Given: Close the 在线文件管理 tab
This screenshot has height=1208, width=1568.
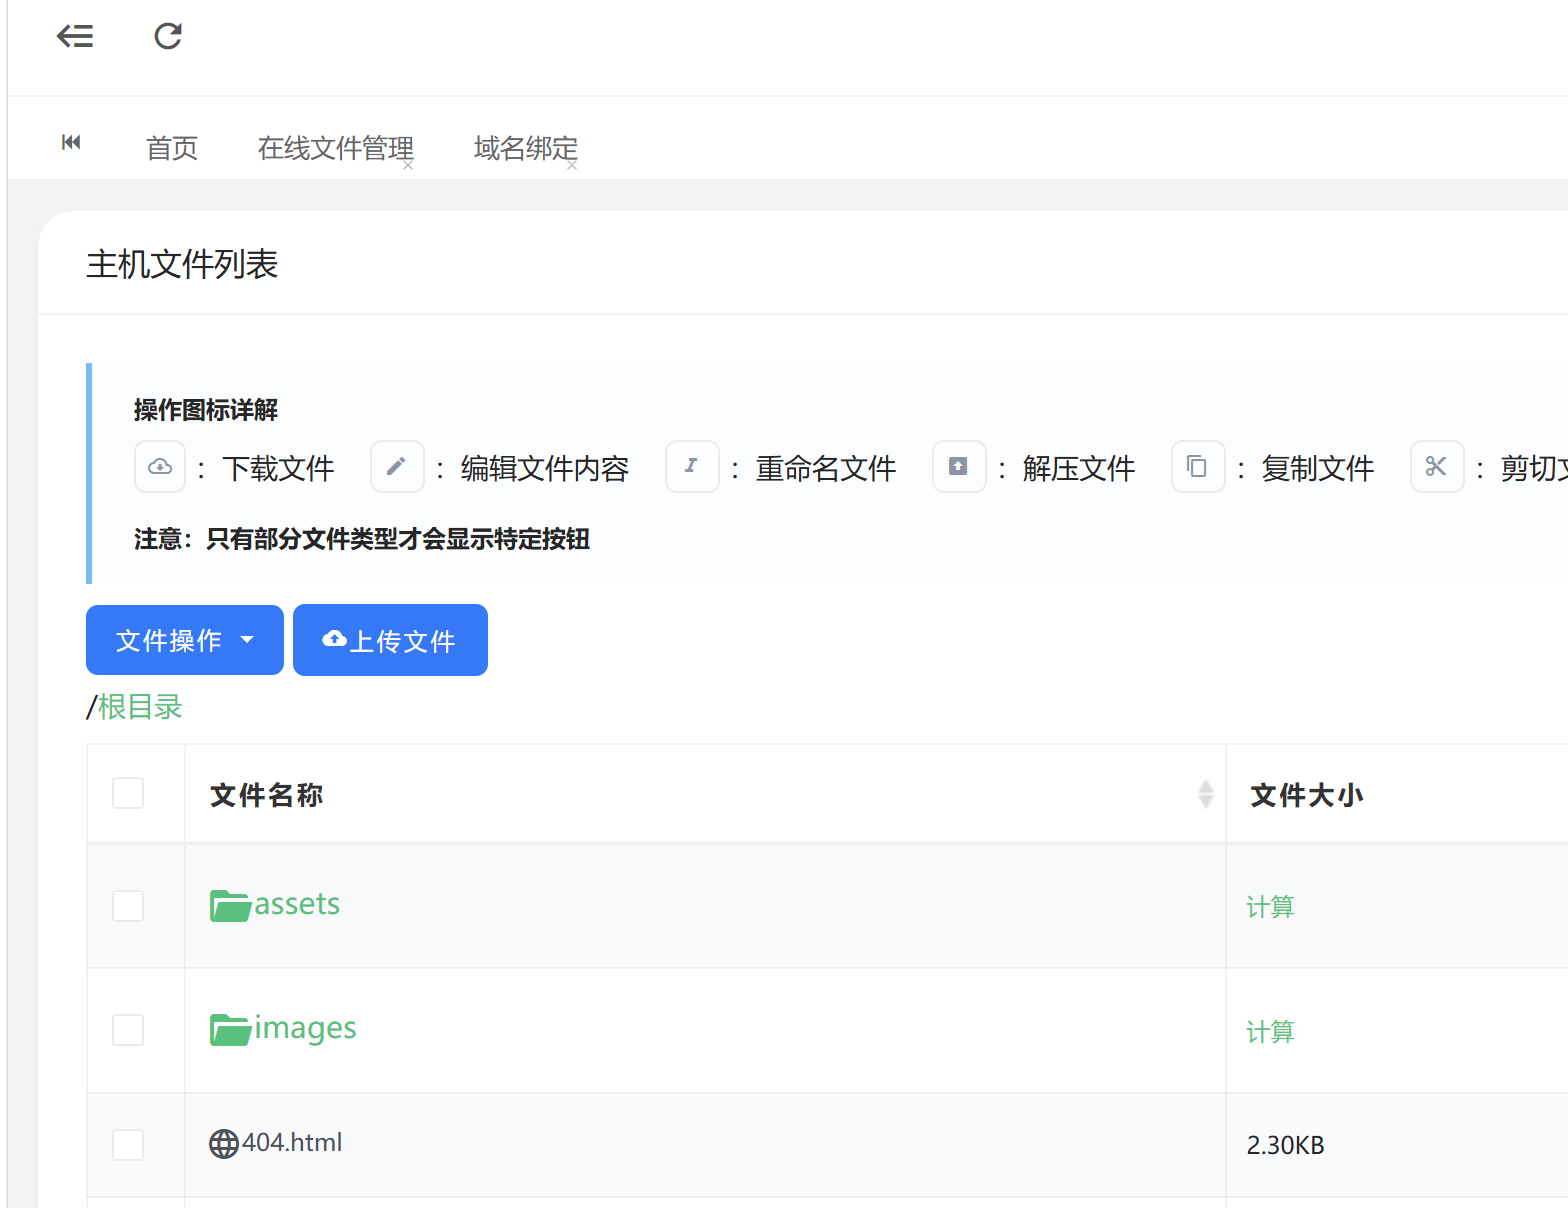Looking at the screenshot, I should click(x=408, y=165).
